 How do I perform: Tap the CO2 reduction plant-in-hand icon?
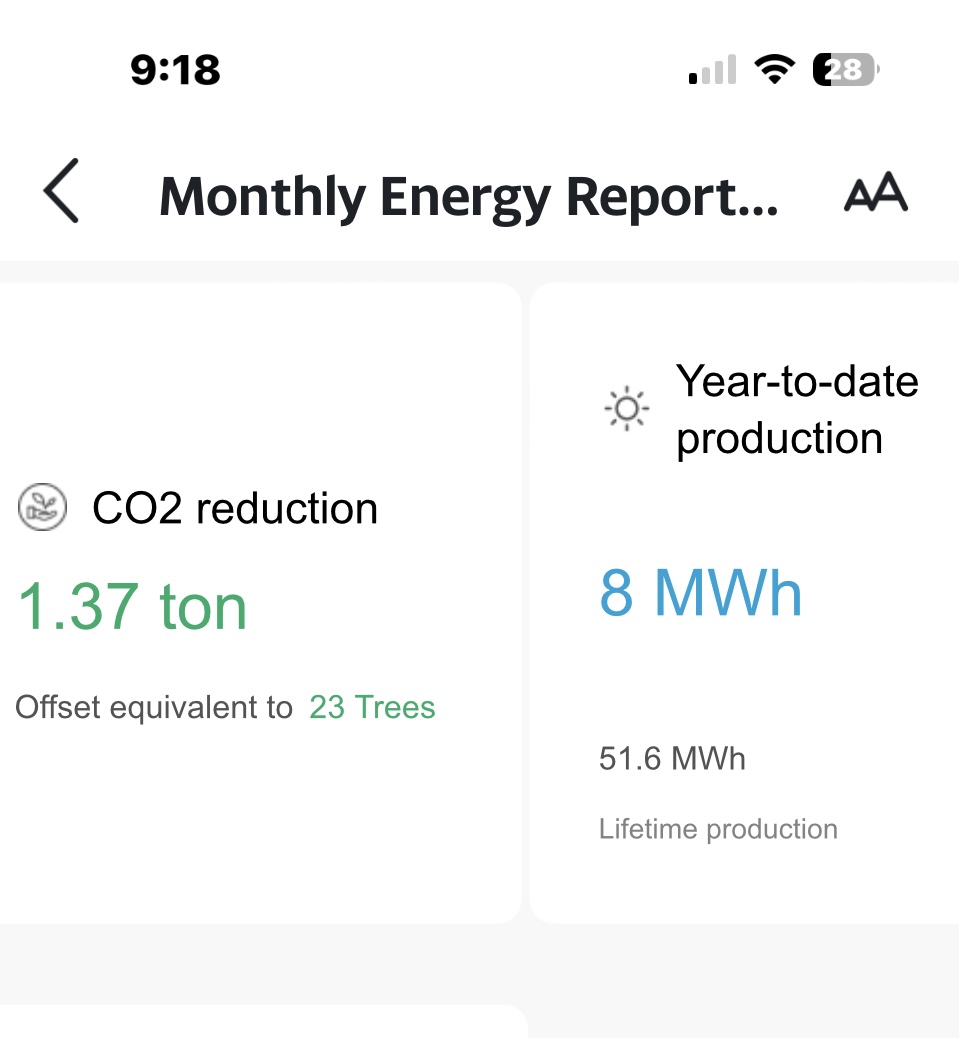(x=42, y=507)
